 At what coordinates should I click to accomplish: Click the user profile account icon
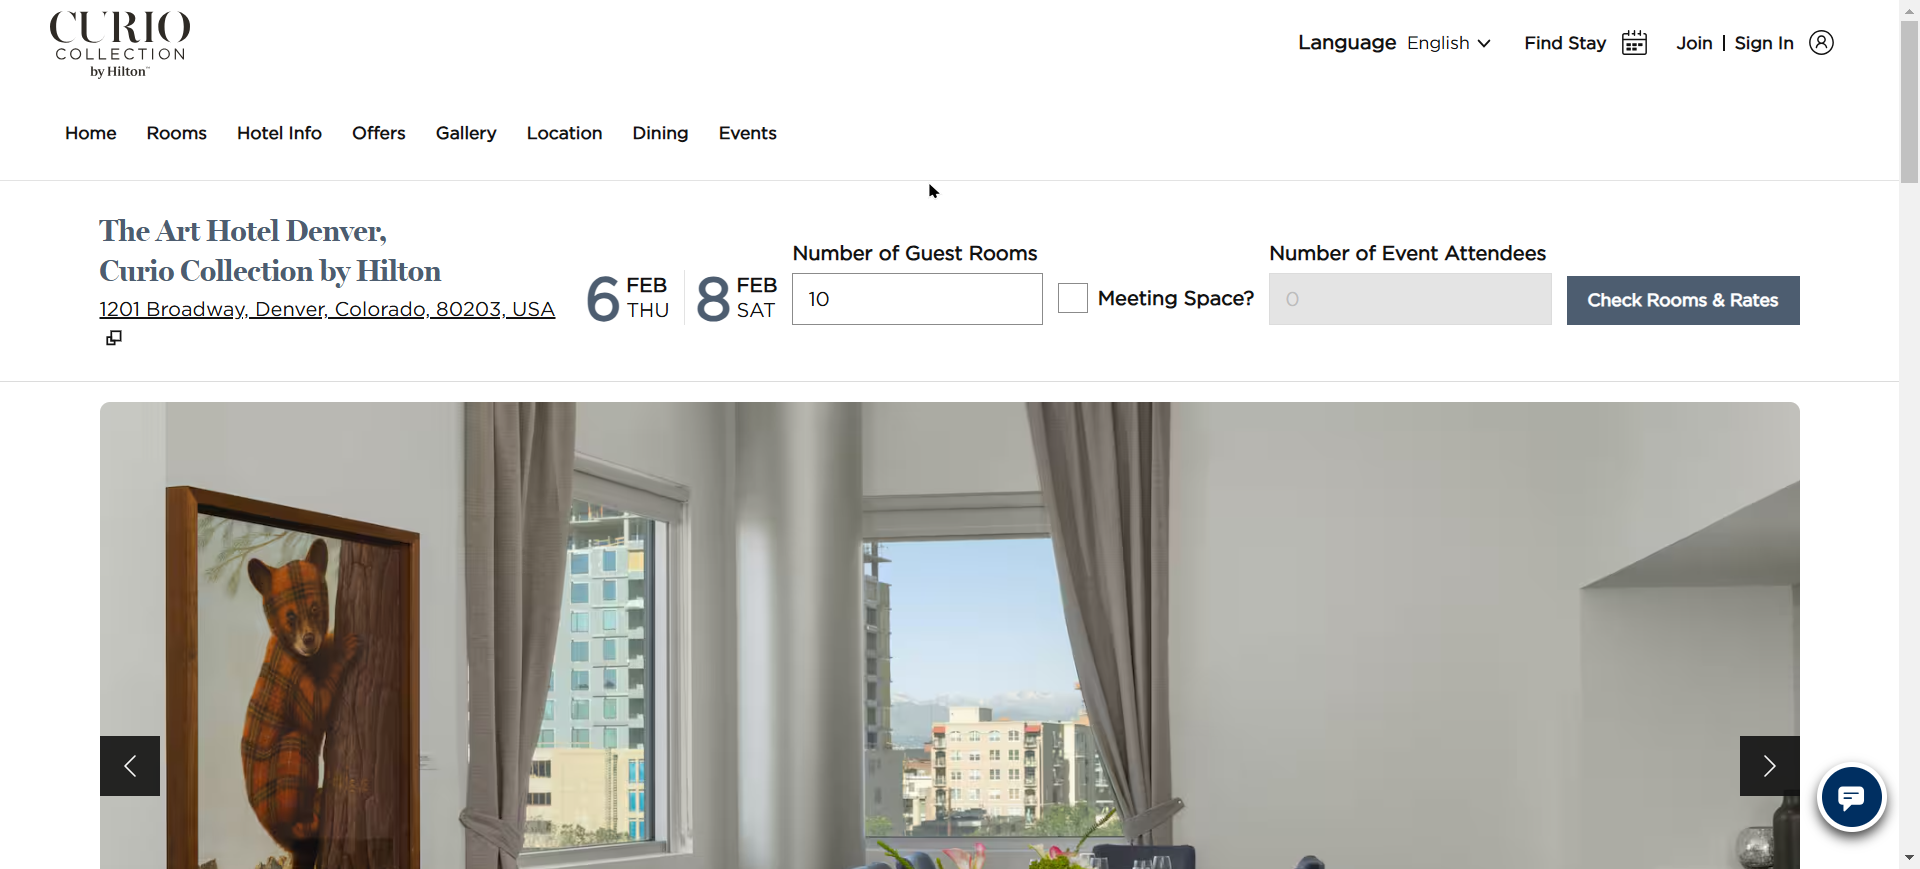[x=1821, y=43]
